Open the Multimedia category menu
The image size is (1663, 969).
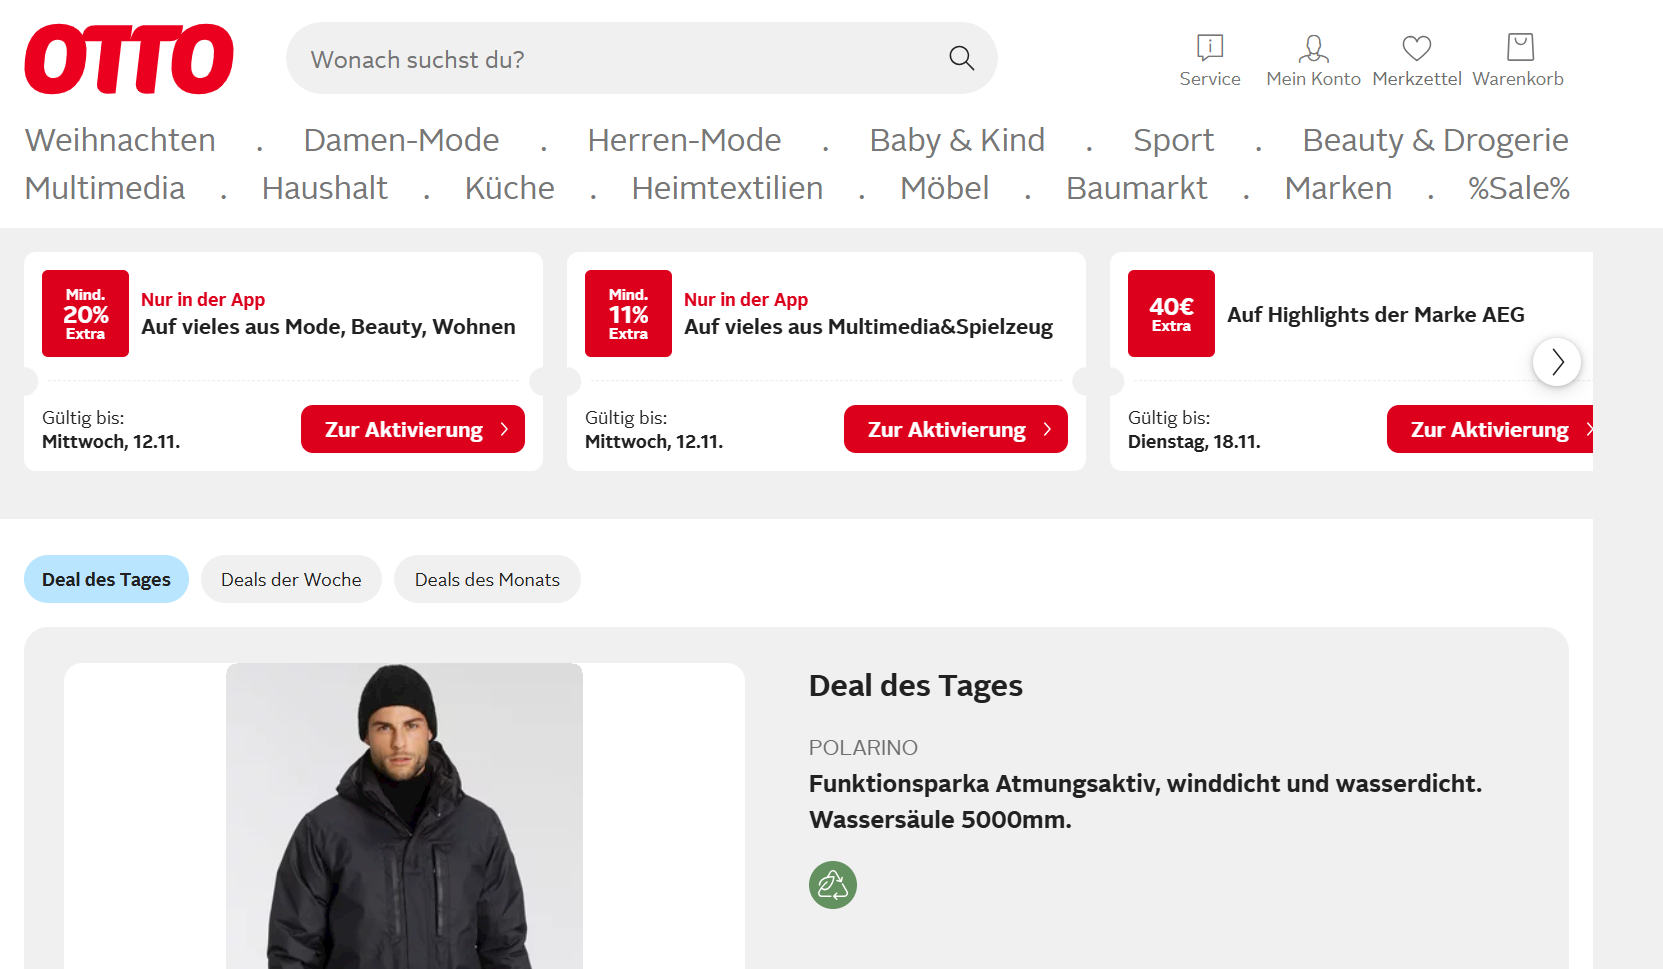pyautogui.click(x=105, y=188)
